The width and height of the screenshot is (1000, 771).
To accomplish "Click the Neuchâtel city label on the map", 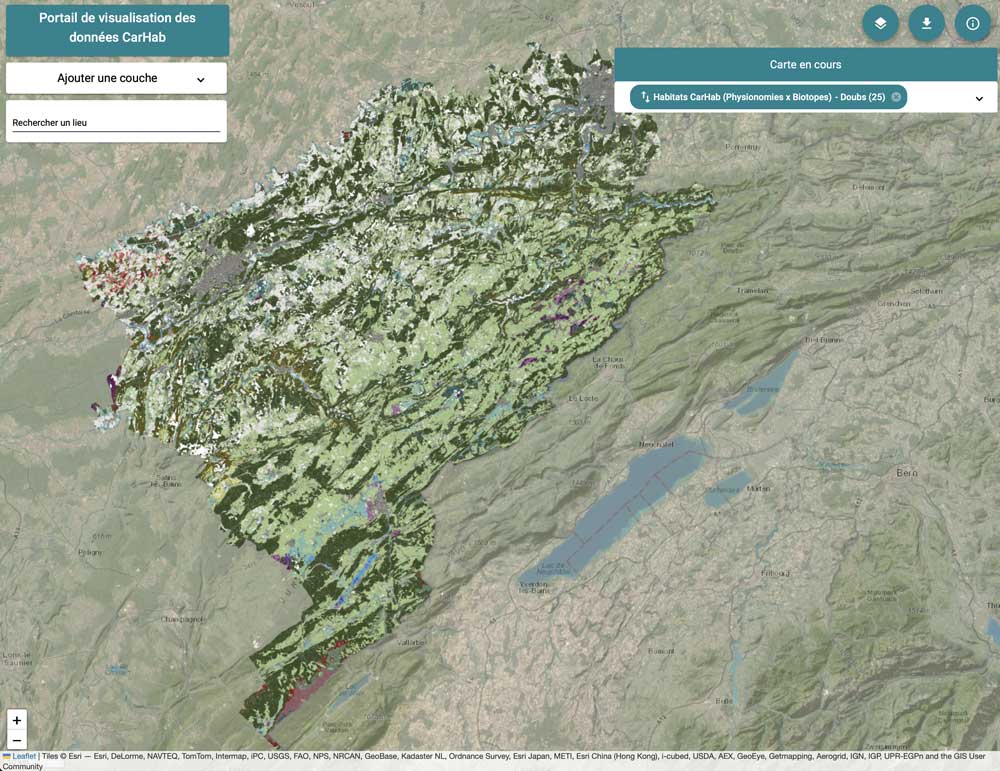I will (657, 445).
